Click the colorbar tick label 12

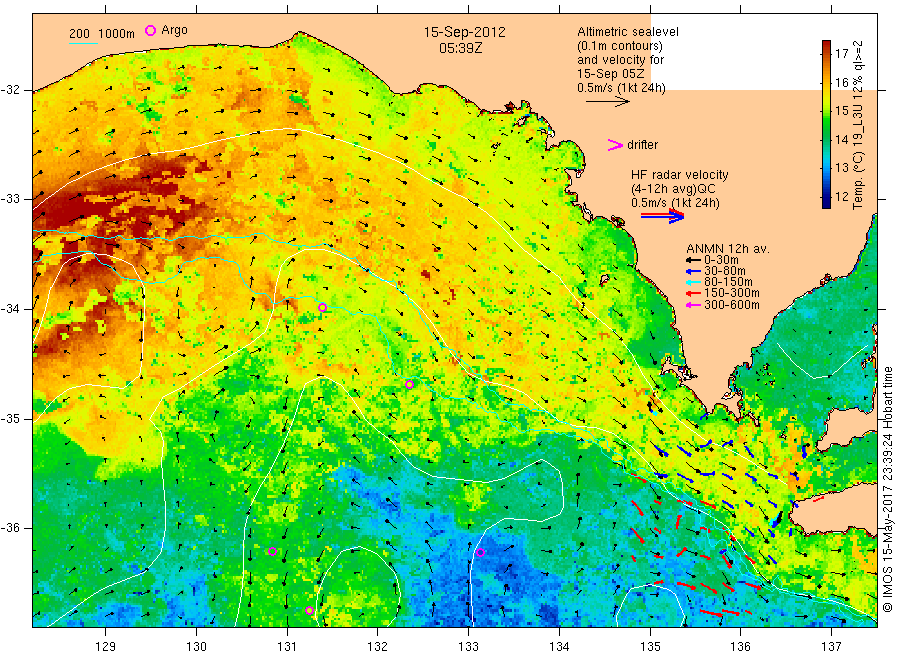point(841,196)
